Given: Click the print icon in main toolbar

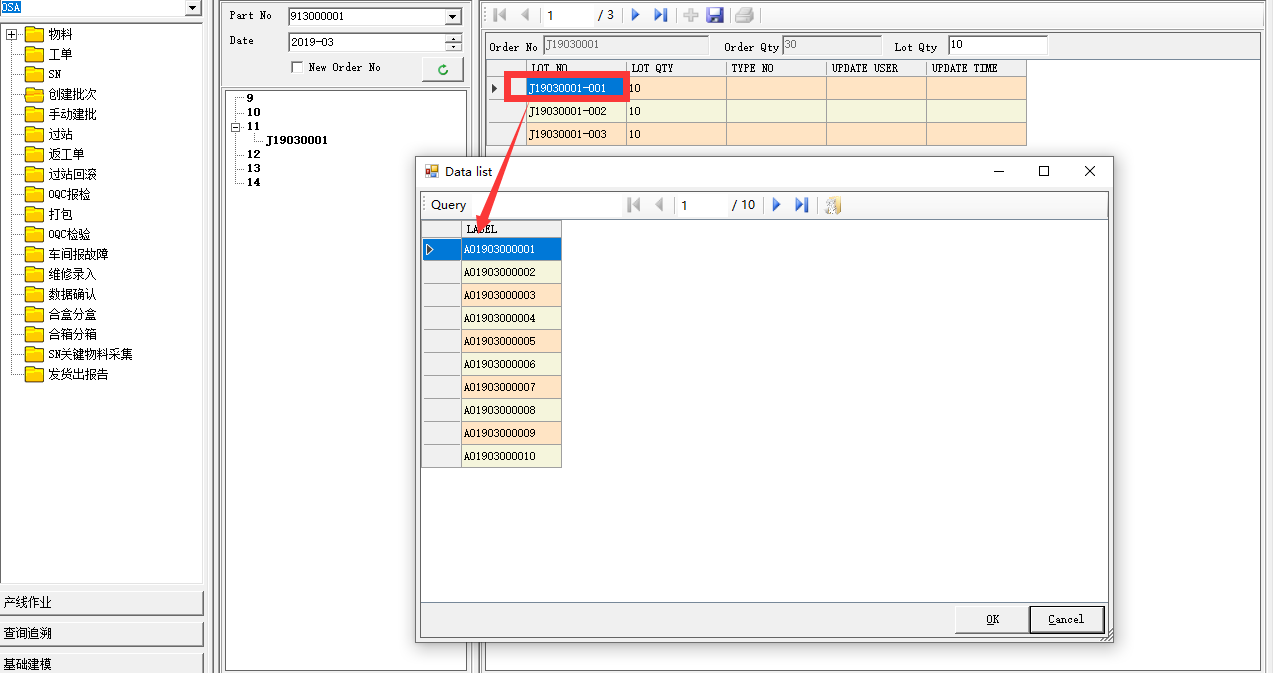Looking at the screenshot, I should point(744,15).
